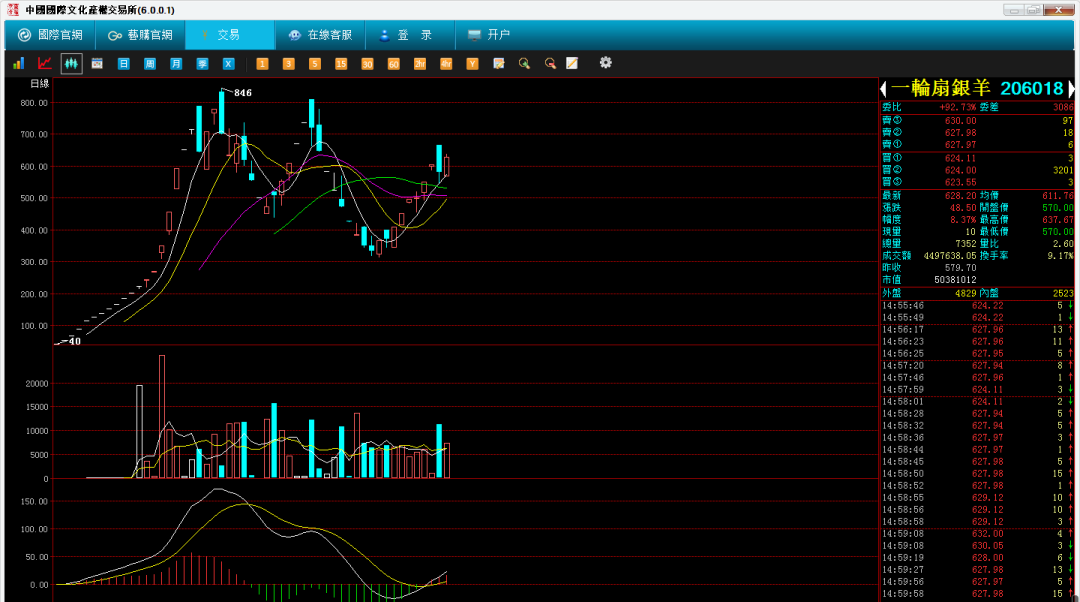Select the 30-minute interval button
This screenshot has width=1080, height=602.
pyautogui.click(x=367, y=63)
